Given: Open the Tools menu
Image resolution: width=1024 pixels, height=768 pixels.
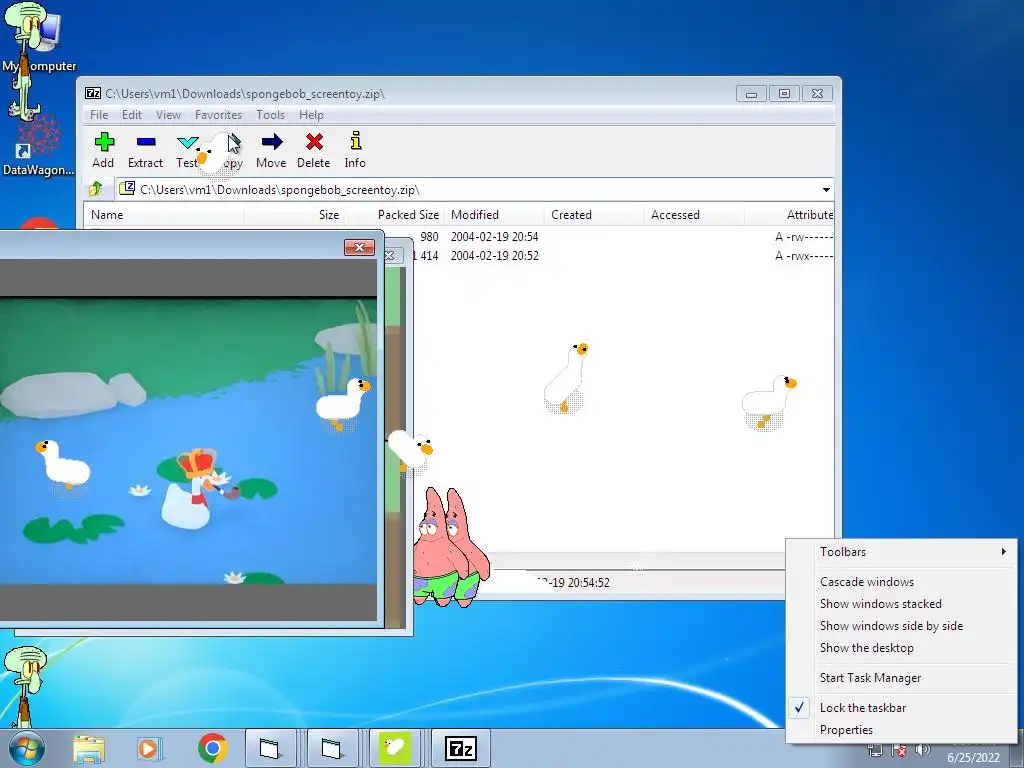Looking at the screenshot, I should pos(270,115).
